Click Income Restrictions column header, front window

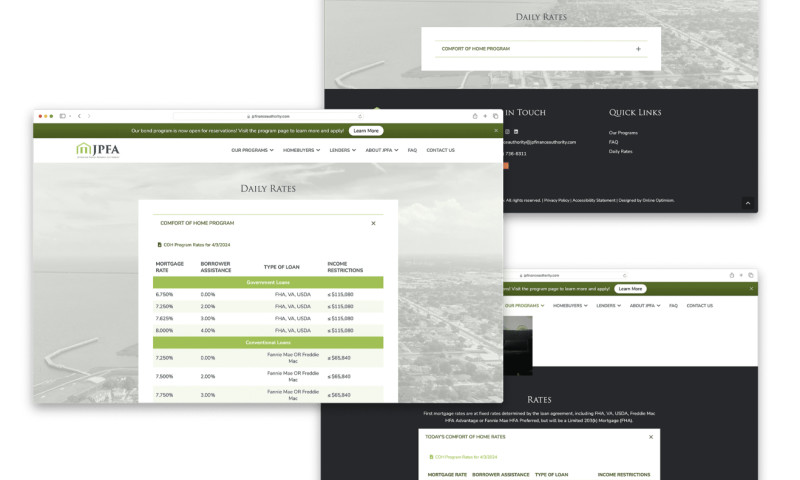(345, 267)
